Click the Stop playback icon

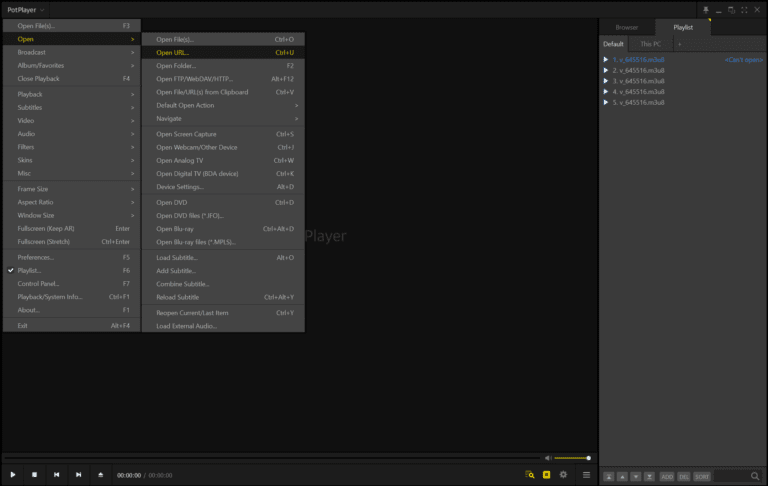(x=35, y=474)
